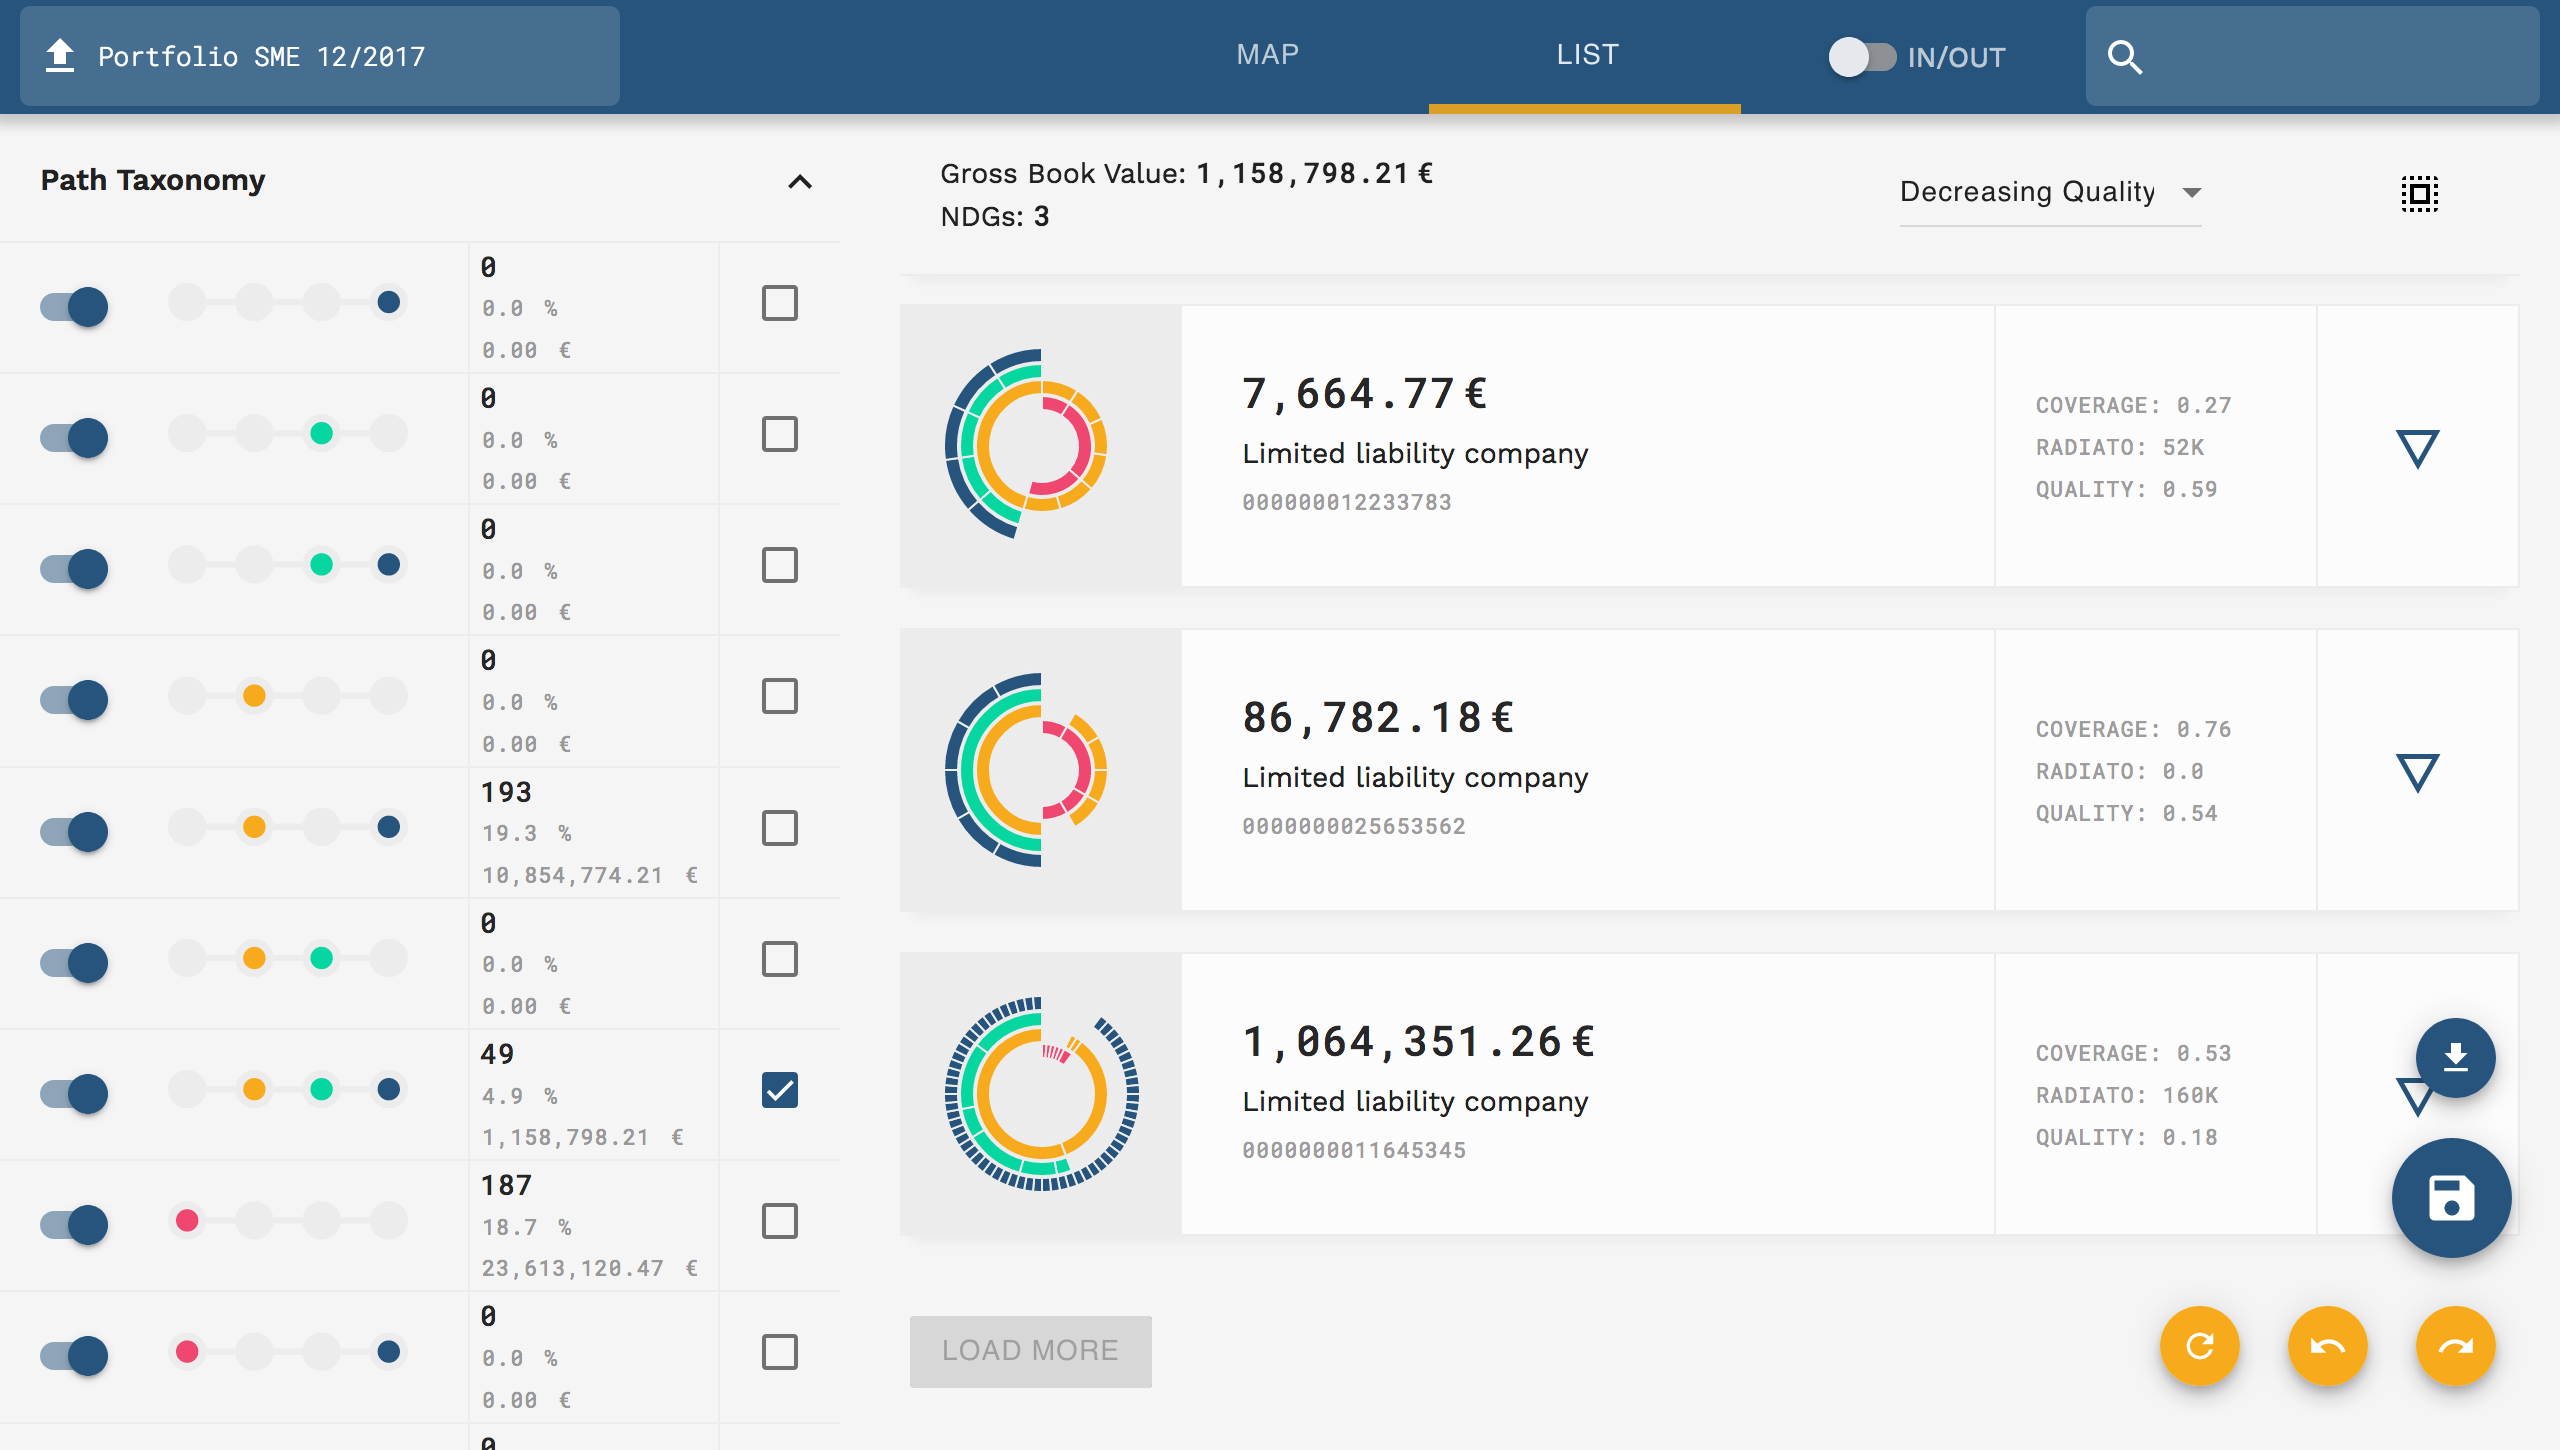Switch to LIST tab in top navigation
The height and width of the screenshot is (1450, 2560).
(1582, 53)
